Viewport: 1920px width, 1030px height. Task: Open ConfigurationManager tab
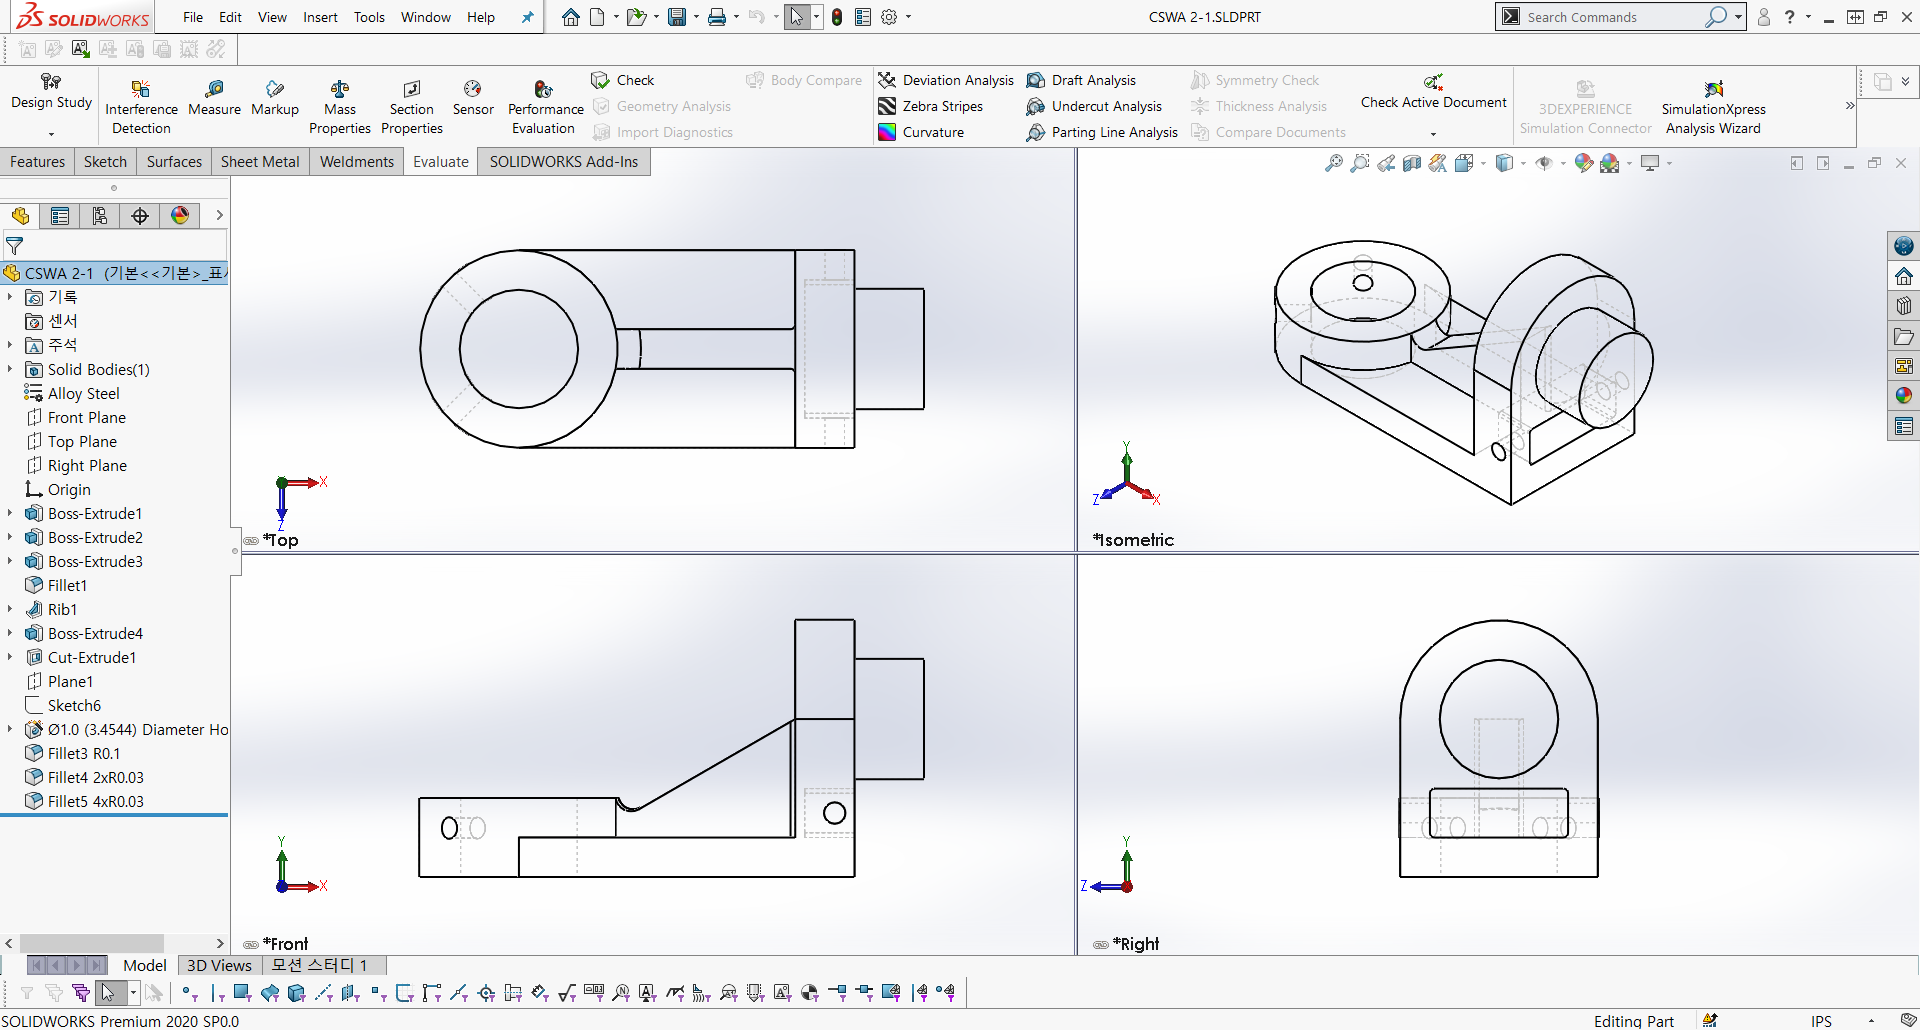click(100, 216)
